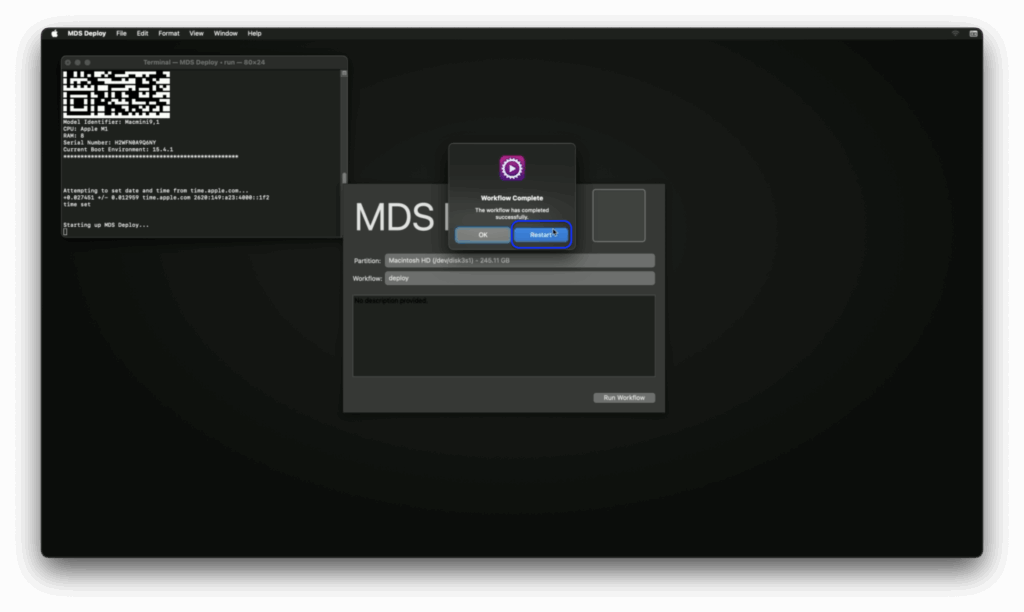Open the File menu

click(121, 33)
